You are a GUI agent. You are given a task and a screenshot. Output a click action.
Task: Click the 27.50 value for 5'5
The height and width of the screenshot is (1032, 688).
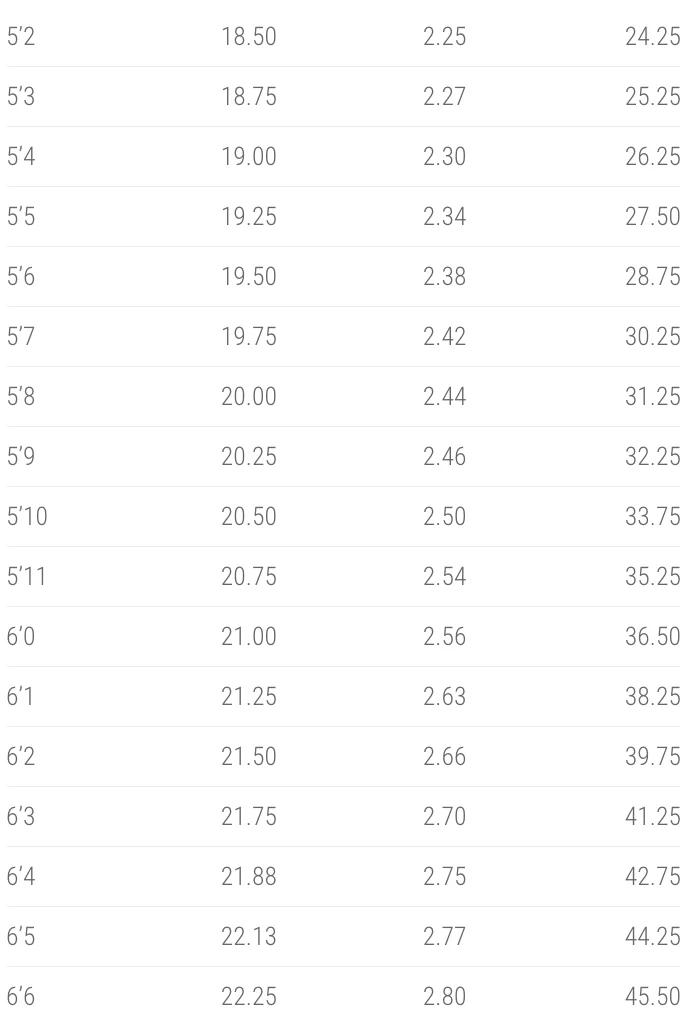click(x=652, y=216)
